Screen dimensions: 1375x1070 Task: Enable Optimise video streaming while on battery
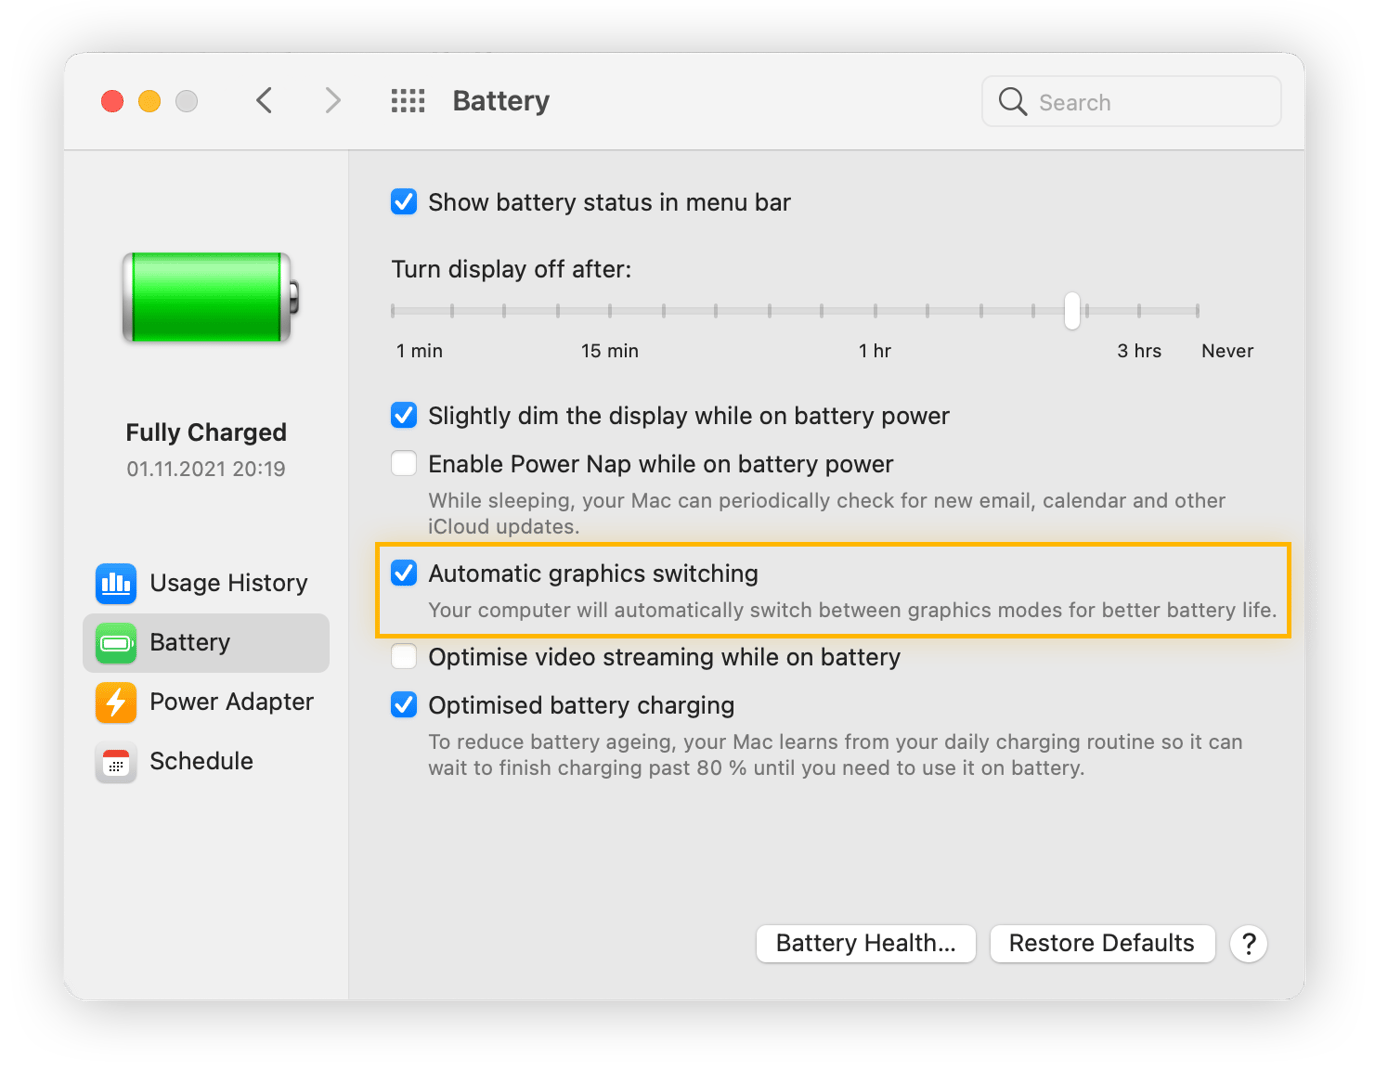pyautogui.click(x=403, y=657)
